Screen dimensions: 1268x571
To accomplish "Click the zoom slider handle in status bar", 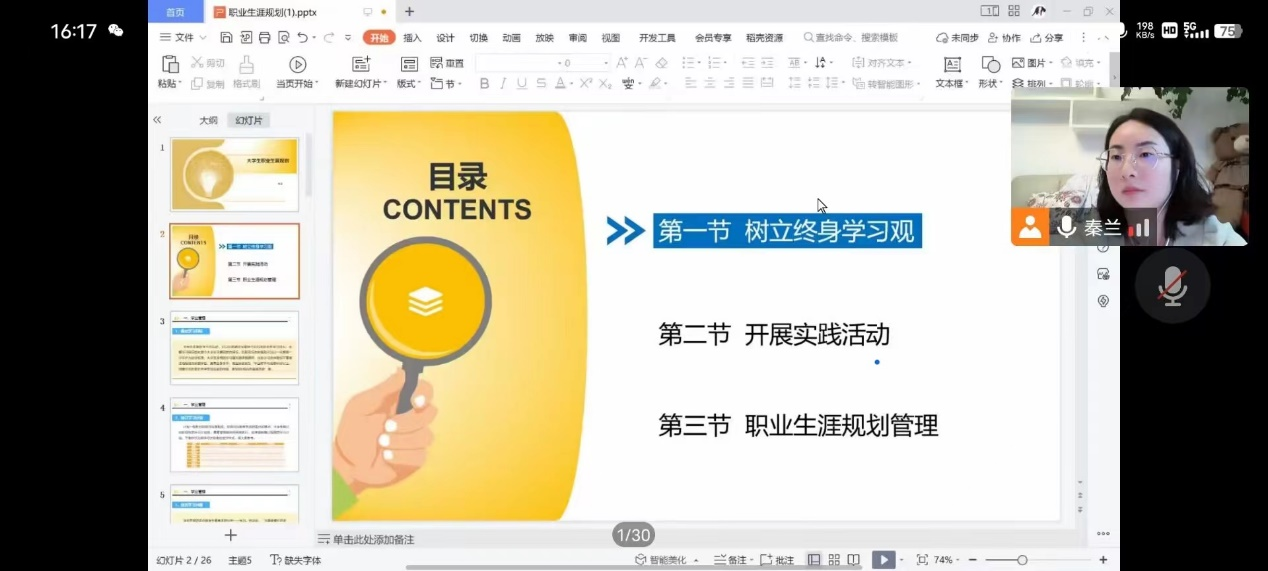I will (1022, 560).
